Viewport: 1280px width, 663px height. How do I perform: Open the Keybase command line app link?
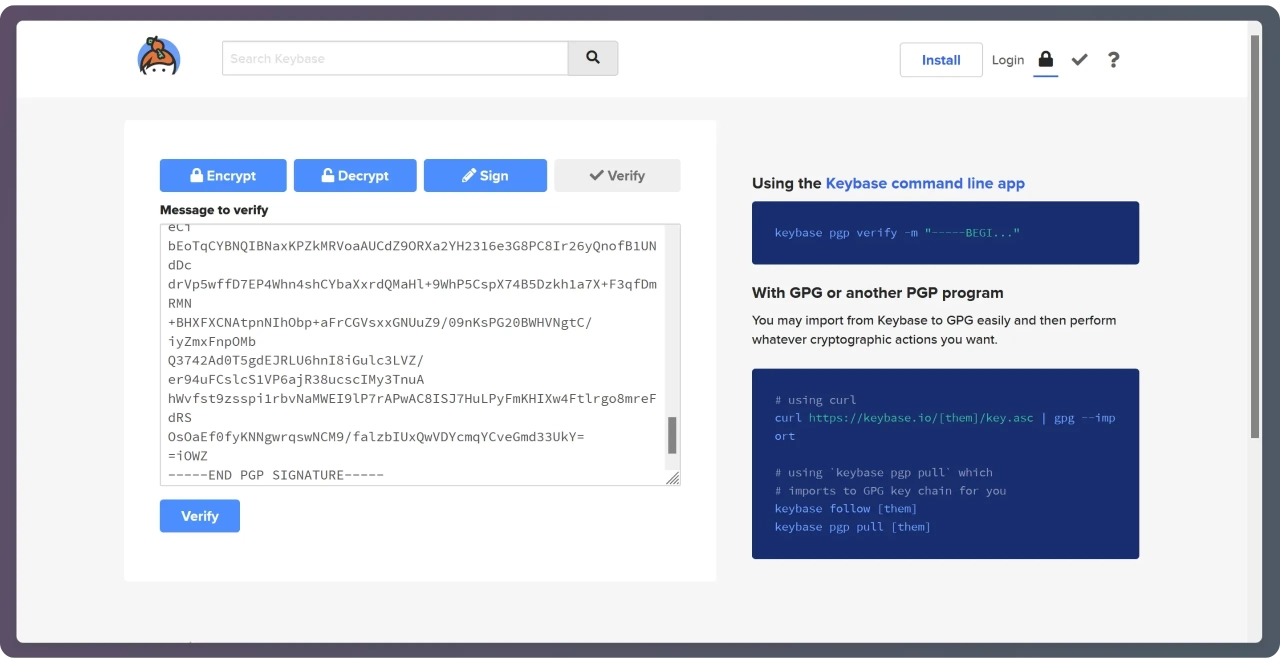[x=925, y=183]
